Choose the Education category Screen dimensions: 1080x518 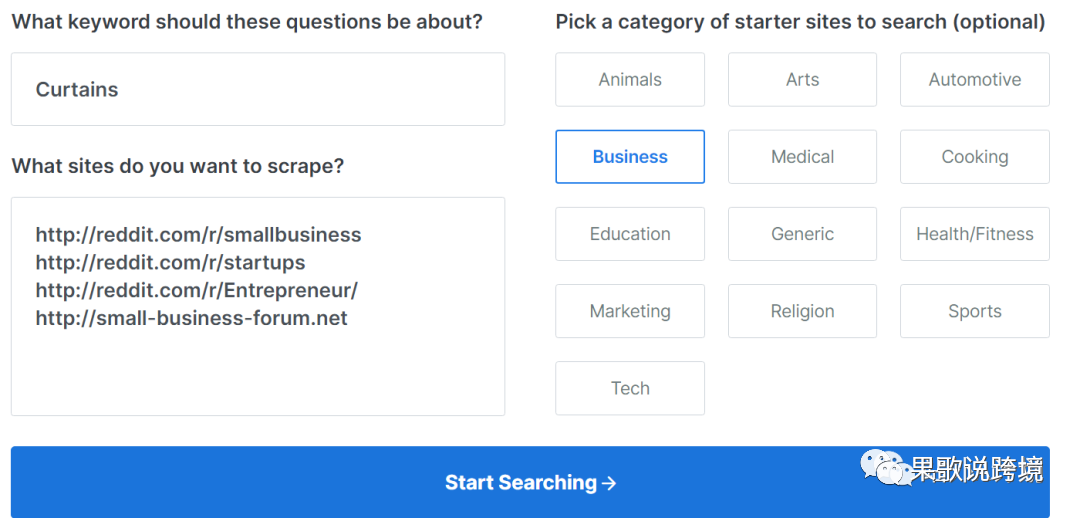point(630,234)
